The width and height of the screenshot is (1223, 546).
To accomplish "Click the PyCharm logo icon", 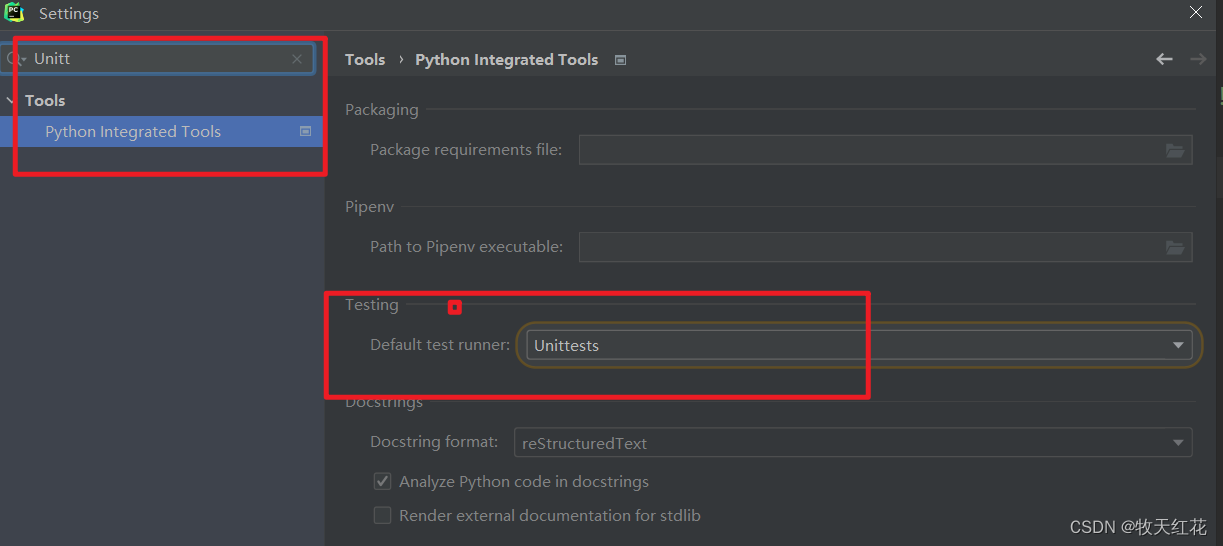I will pos(14,13).
